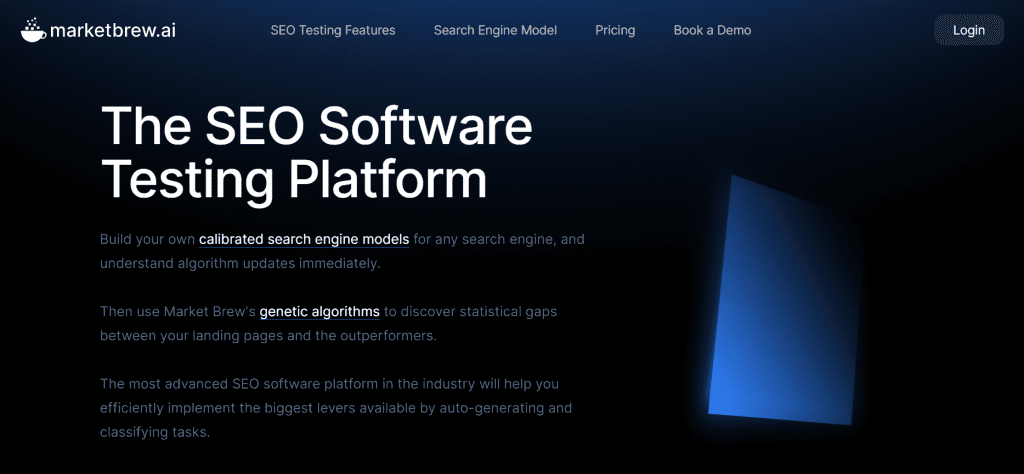Follow the calibrated search engine models link
The width and height of the screenshot is (1024, 474).
304,240
